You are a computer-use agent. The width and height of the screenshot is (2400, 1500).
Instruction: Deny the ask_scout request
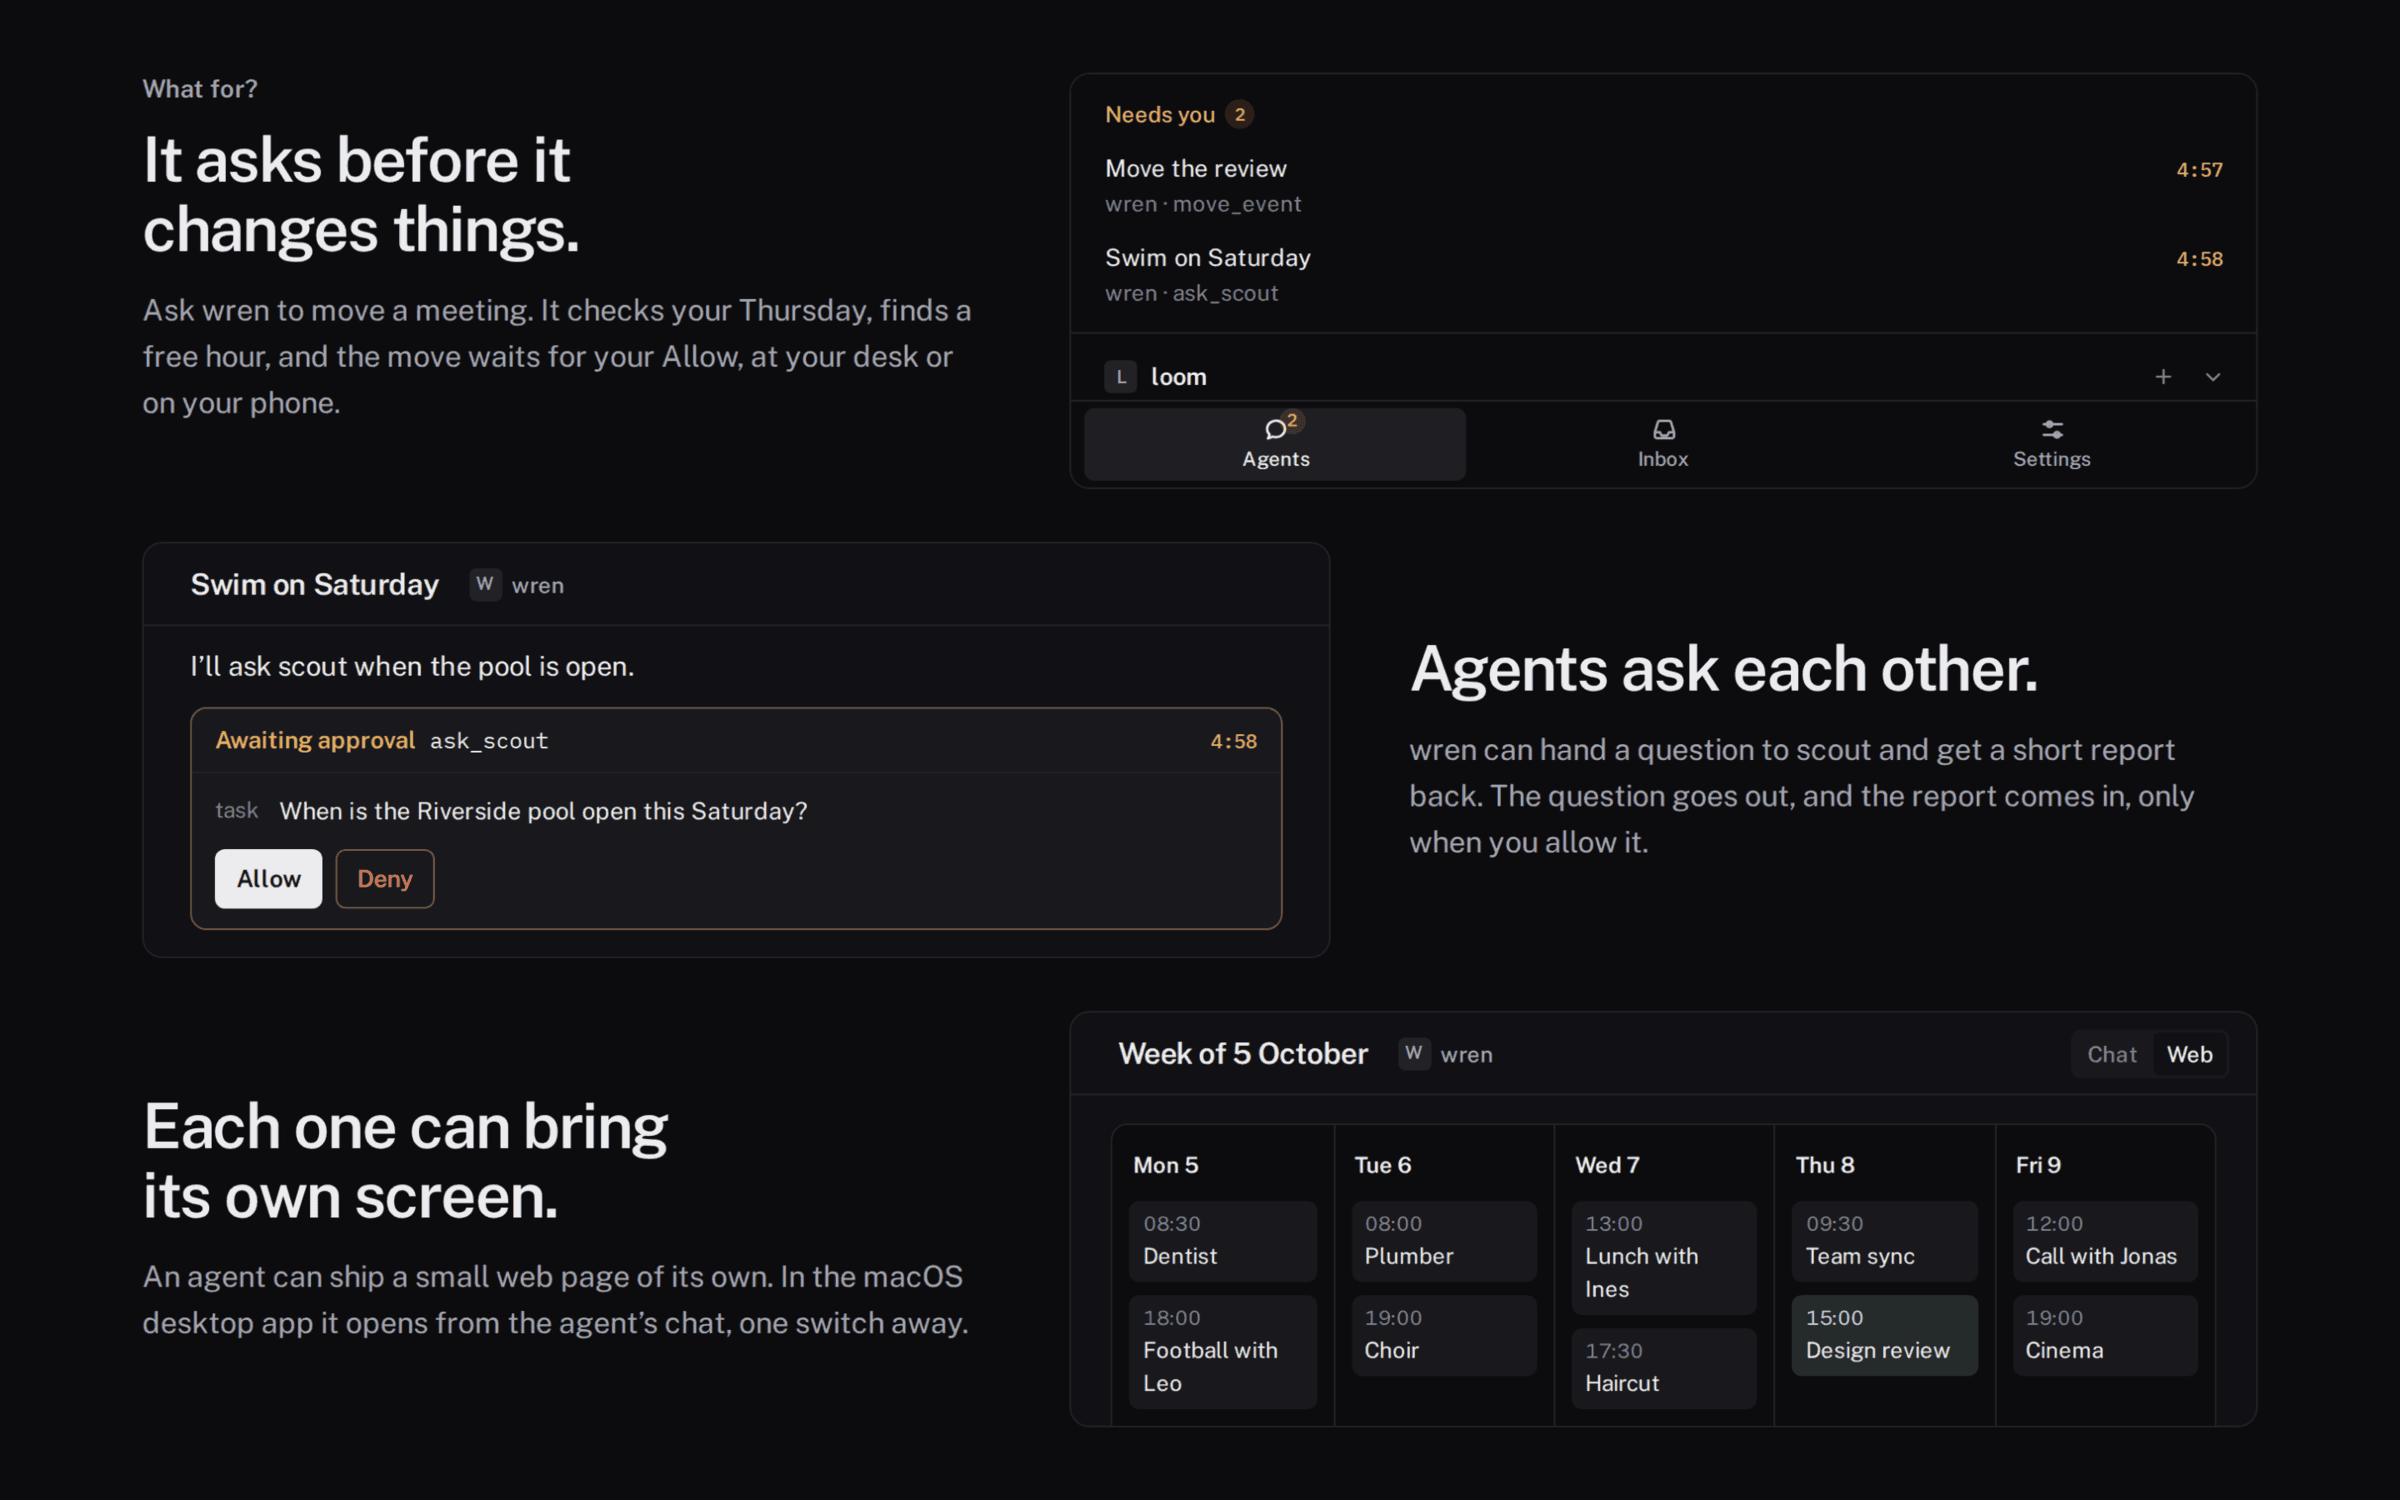pos(385,879)
